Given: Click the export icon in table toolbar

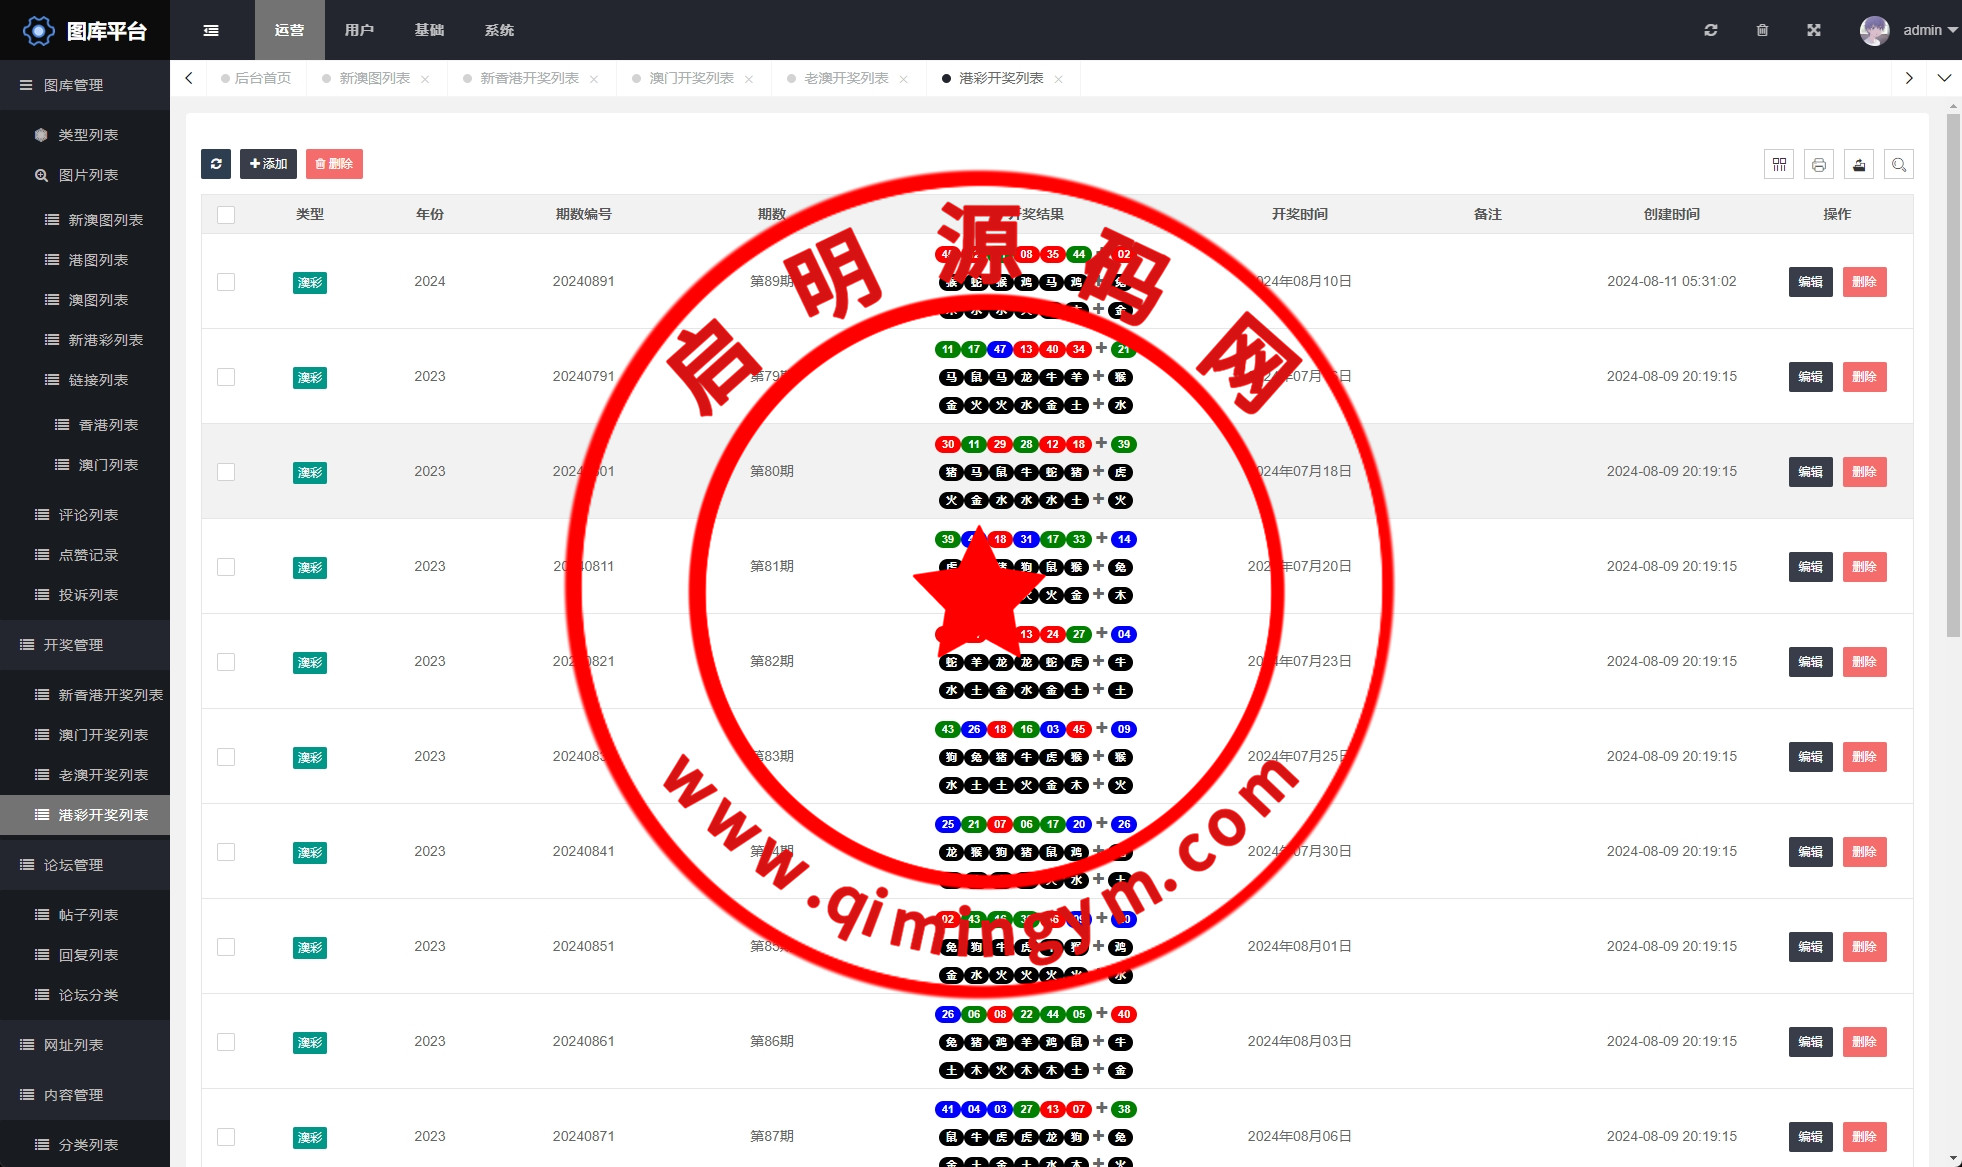Looking at the screenshot, I should pos(1859,164).
